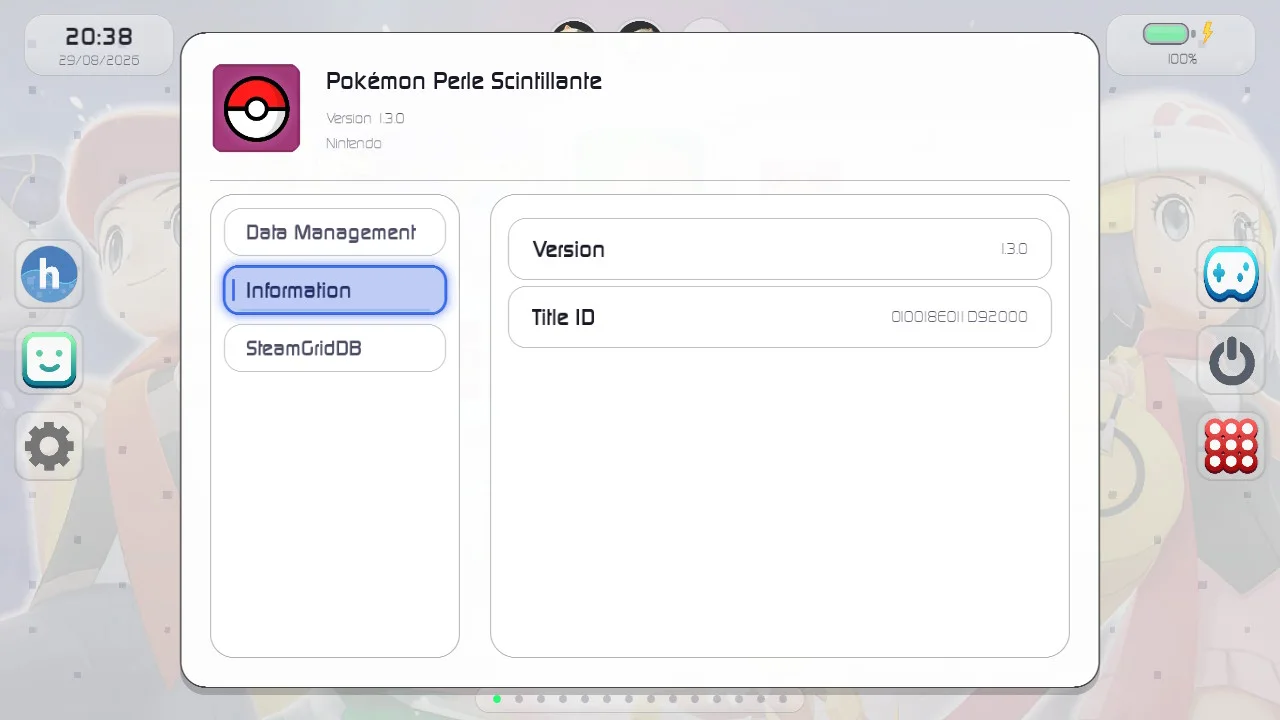Select the Data Management menu item

click(x=335, y=232)
